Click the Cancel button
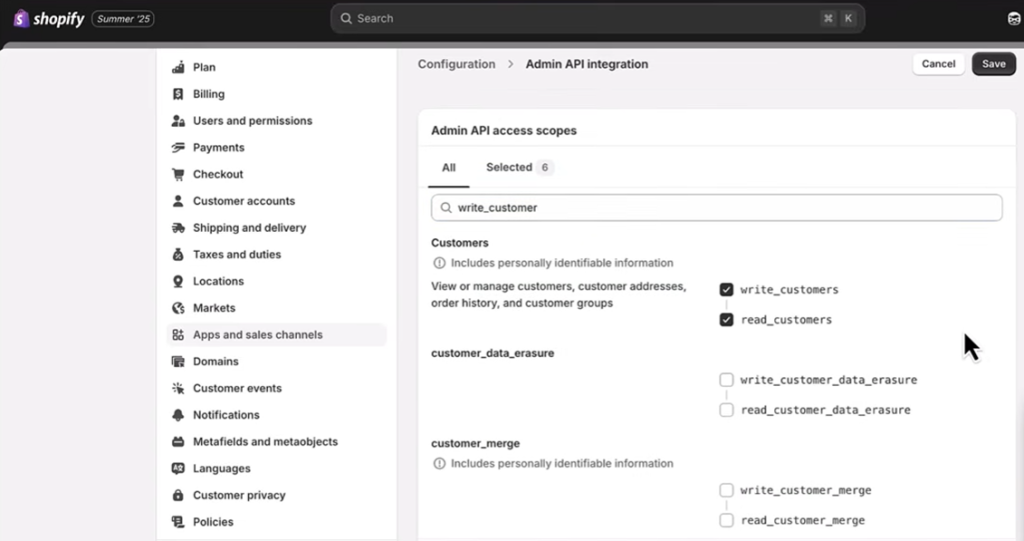Screen dimensions: 1024x541 pyautogui.click(x=938, y=64)
